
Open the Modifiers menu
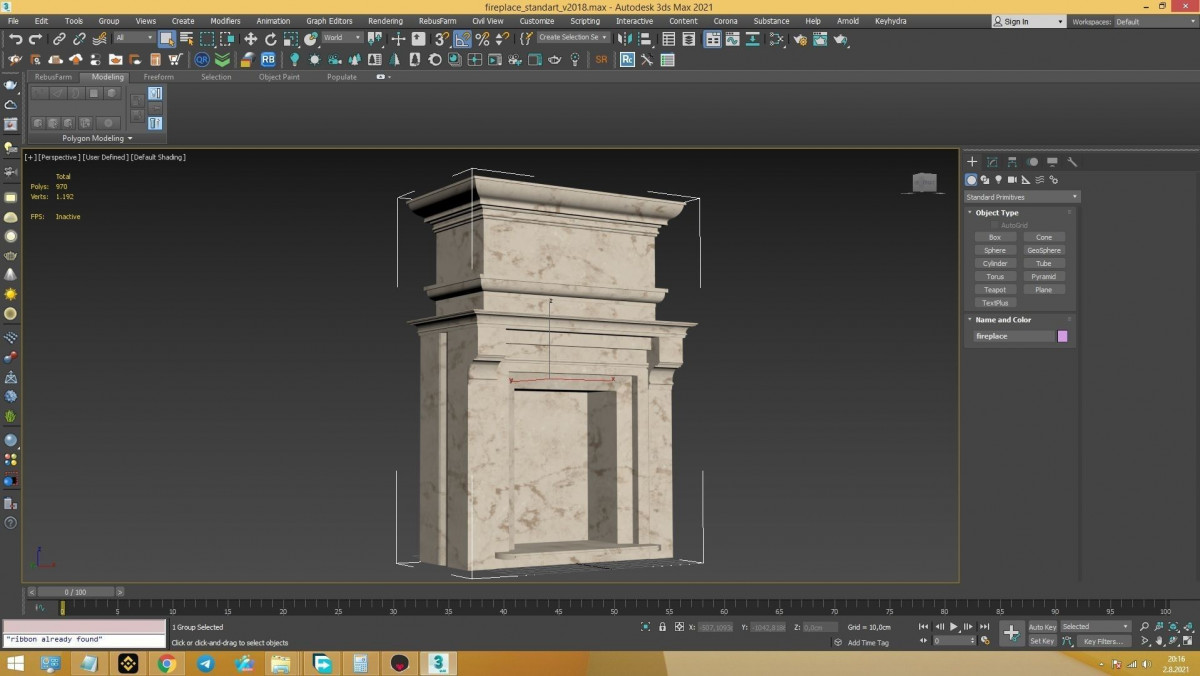point(225,21)
